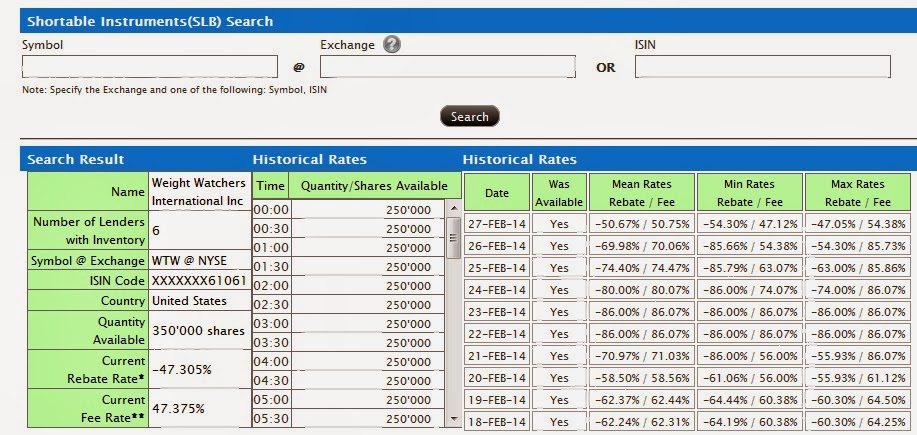Viewport: 917px width, 435px height.
Task: Click the Current Fee Rate value 47.375%
Action: click(x=200, y=408)
